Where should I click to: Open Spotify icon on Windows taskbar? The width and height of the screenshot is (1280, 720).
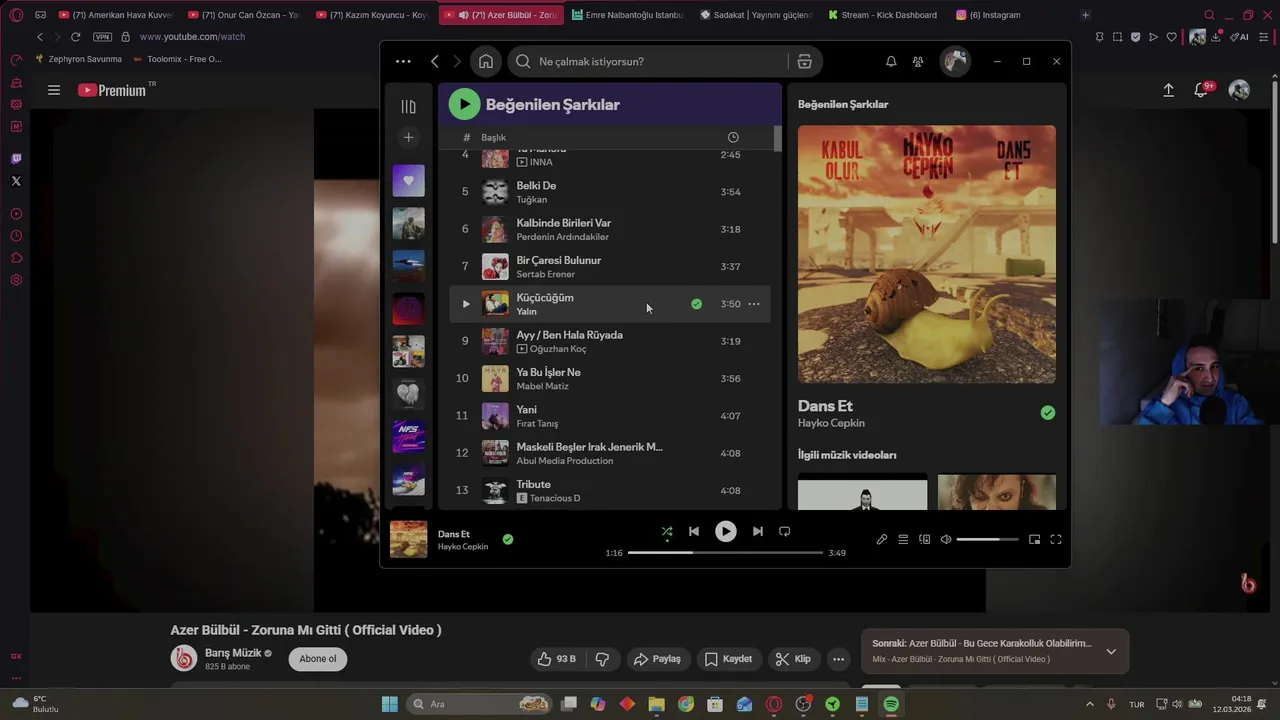[891, 704]
